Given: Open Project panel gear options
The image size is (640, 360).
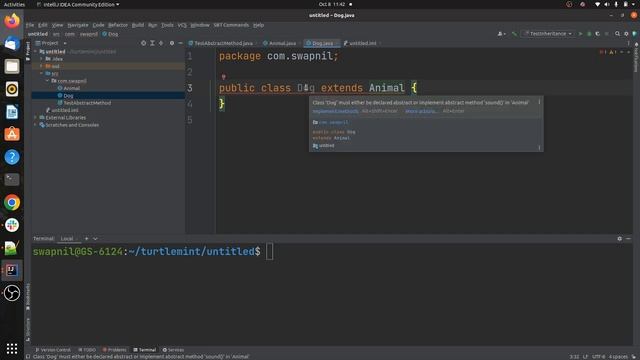Looking at the screenshot, I should [x=172, y=43].
